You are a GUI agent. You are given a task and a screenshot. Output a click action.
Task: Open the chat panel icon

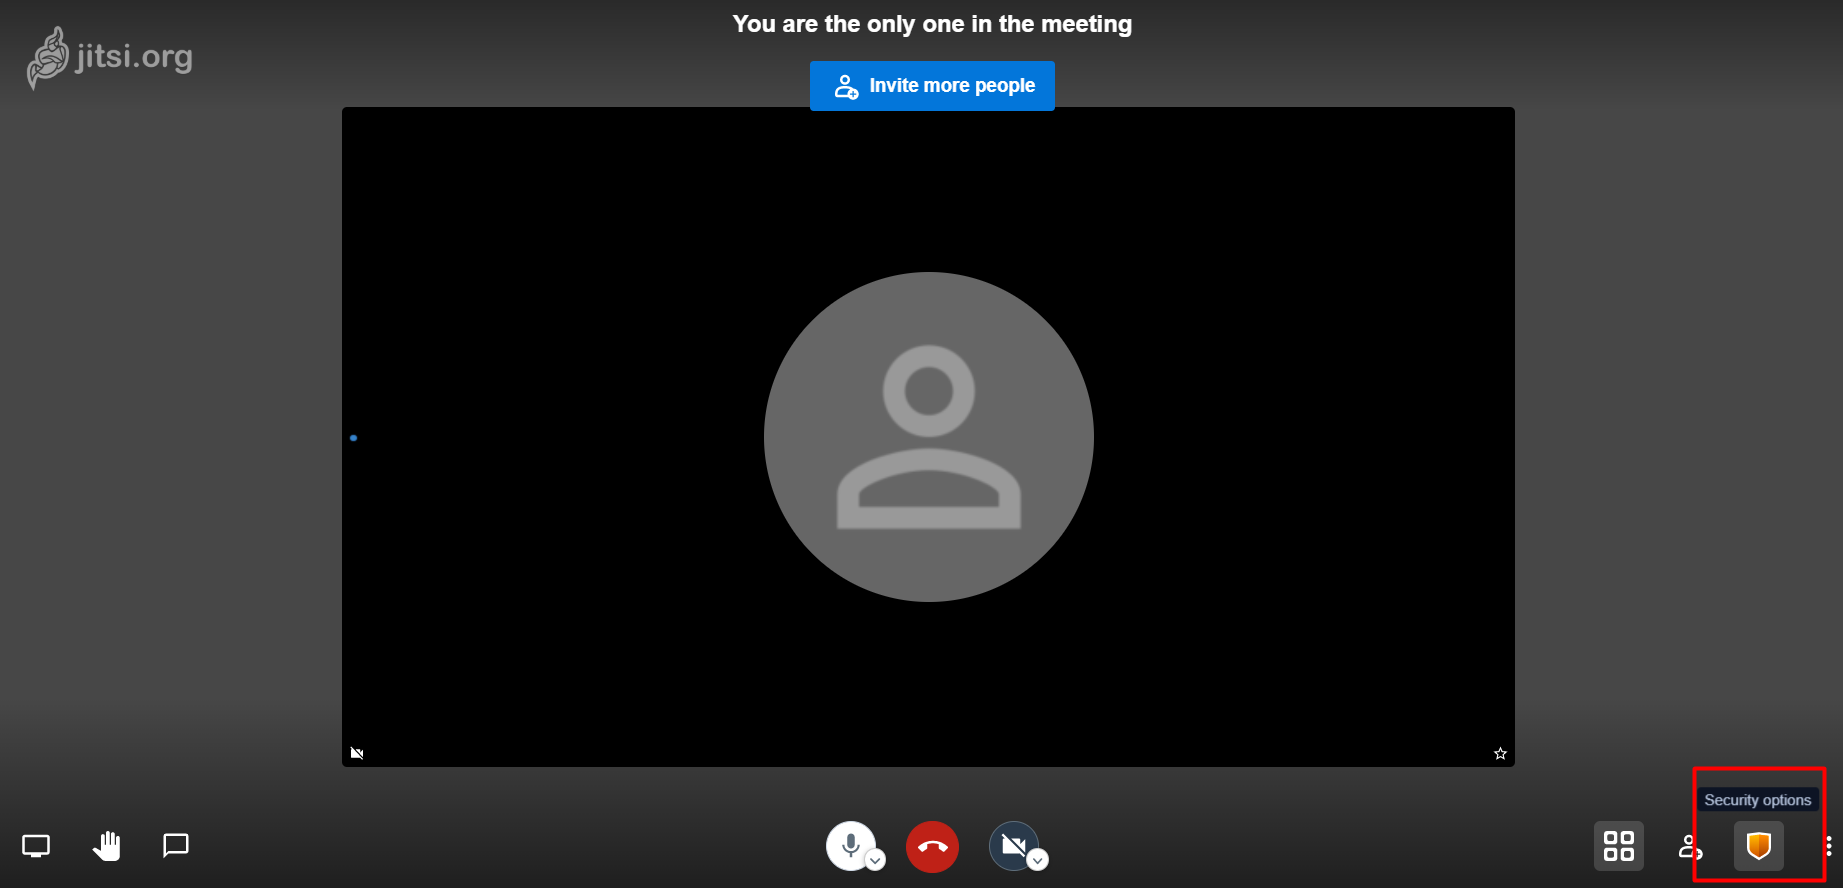176,846
